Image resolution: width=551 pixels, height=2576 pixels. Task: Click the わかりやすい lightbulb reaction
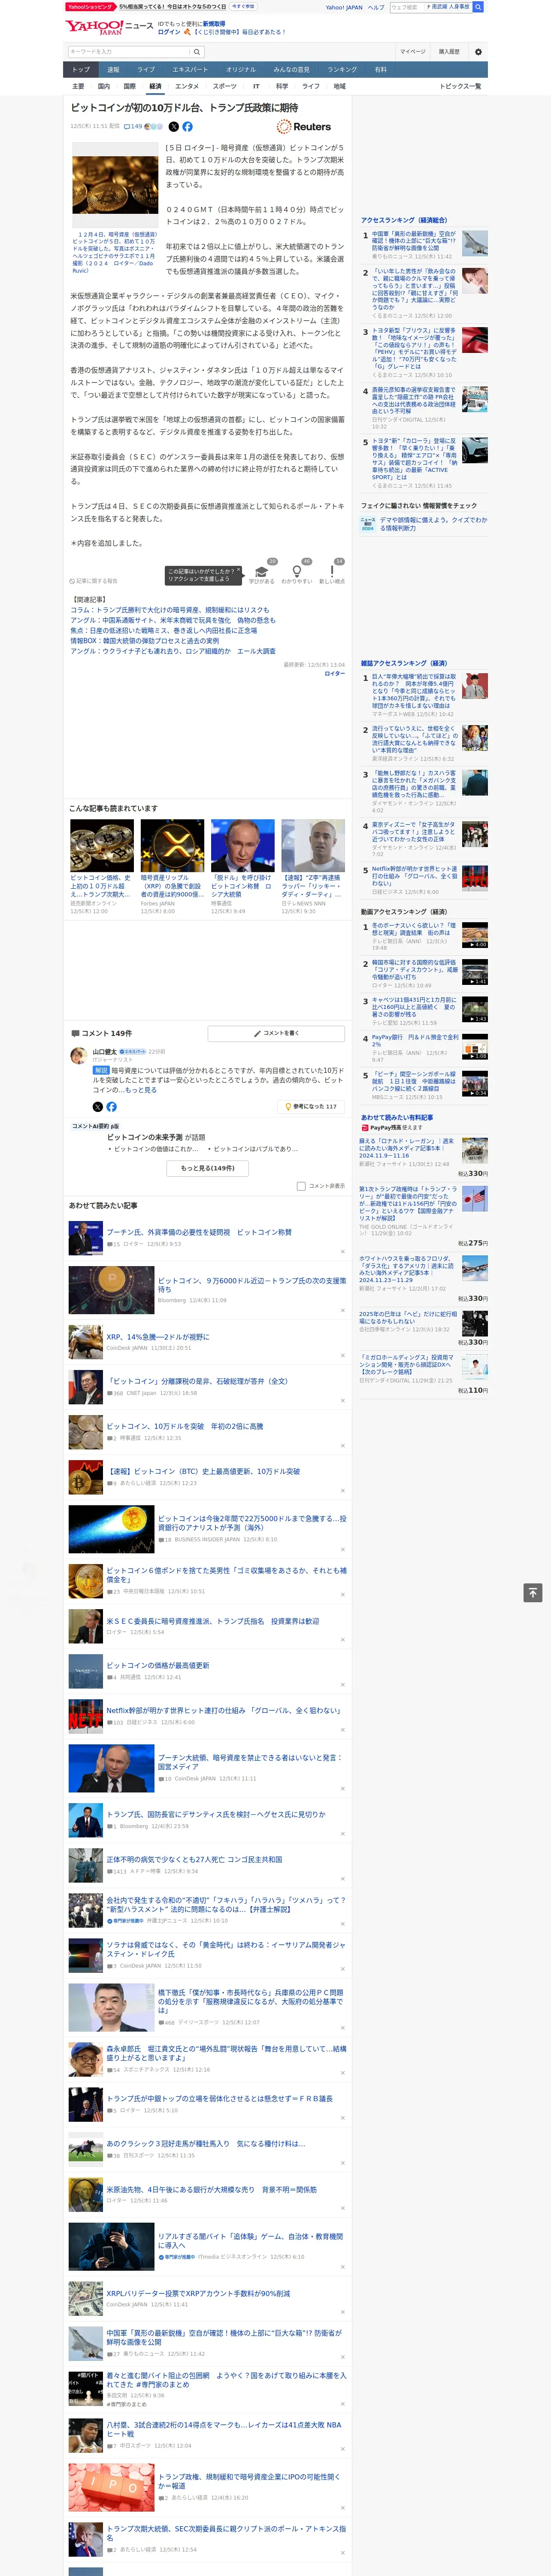coord(296,573)
